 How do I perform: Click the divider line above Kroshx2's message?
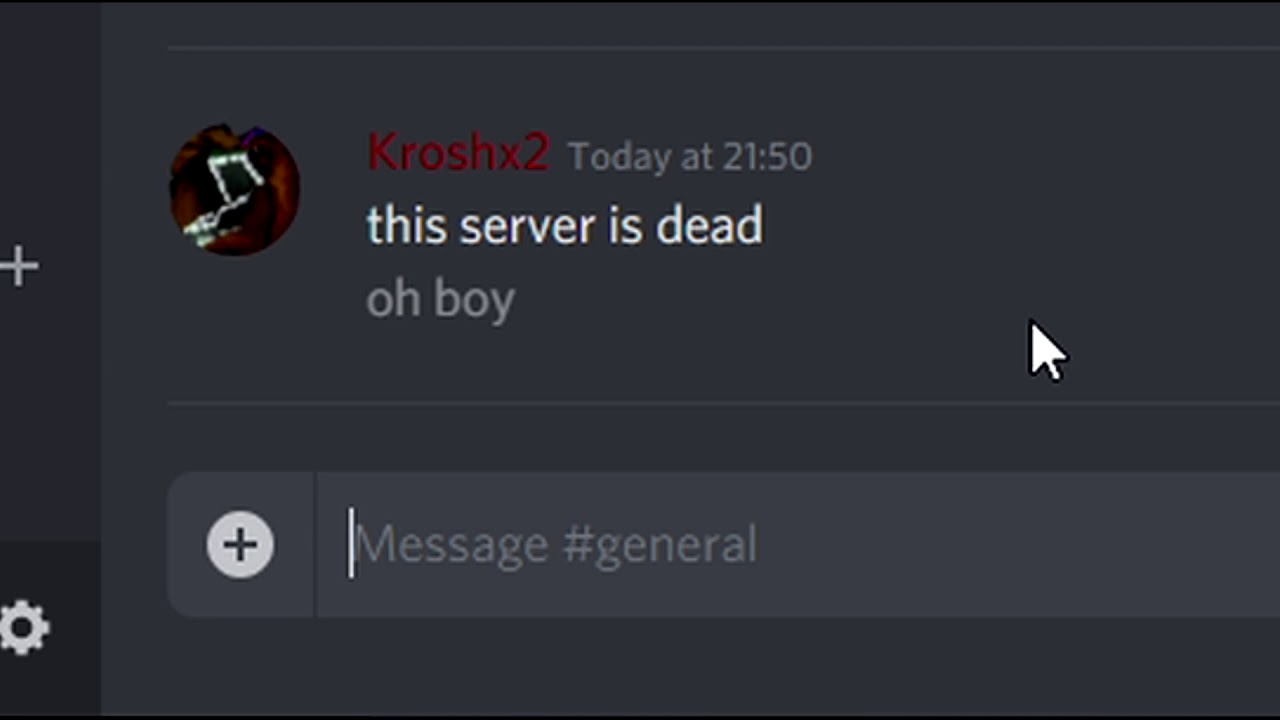pos(723,47)
